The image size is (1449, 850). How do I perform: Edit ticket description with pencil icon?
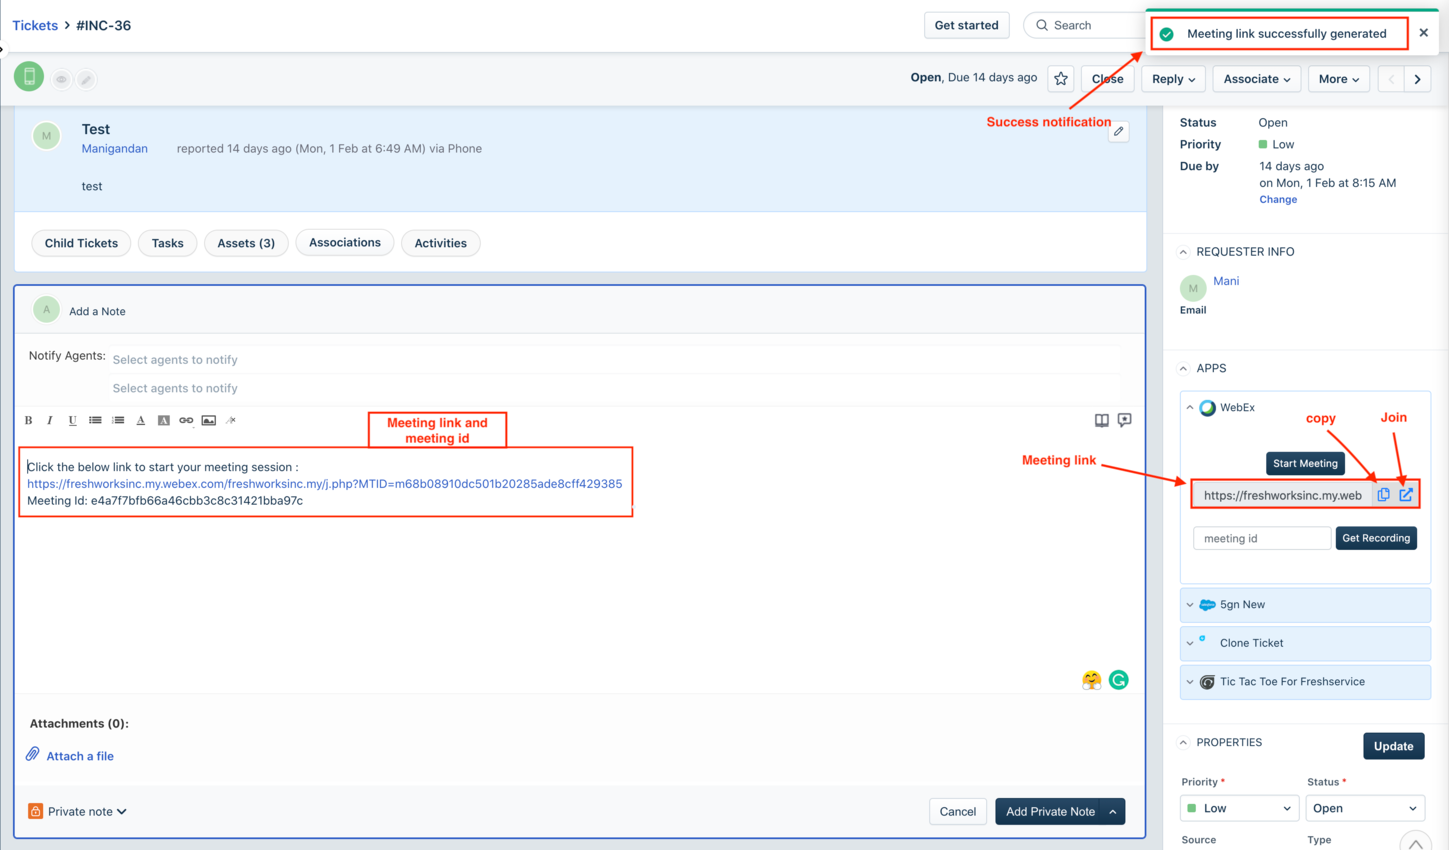tap(1119, 131)
